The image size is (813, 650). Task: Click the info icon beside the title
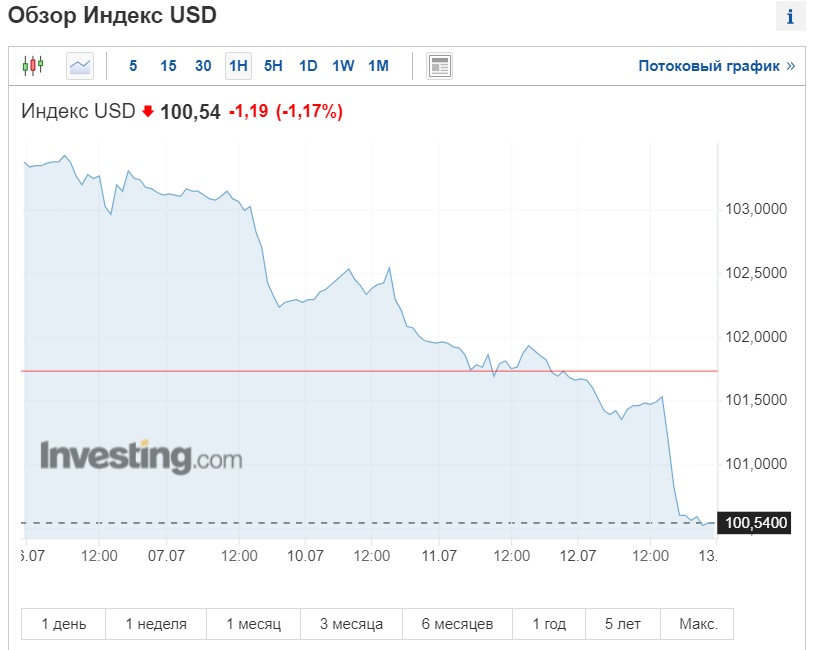click(x=790, y=17)
